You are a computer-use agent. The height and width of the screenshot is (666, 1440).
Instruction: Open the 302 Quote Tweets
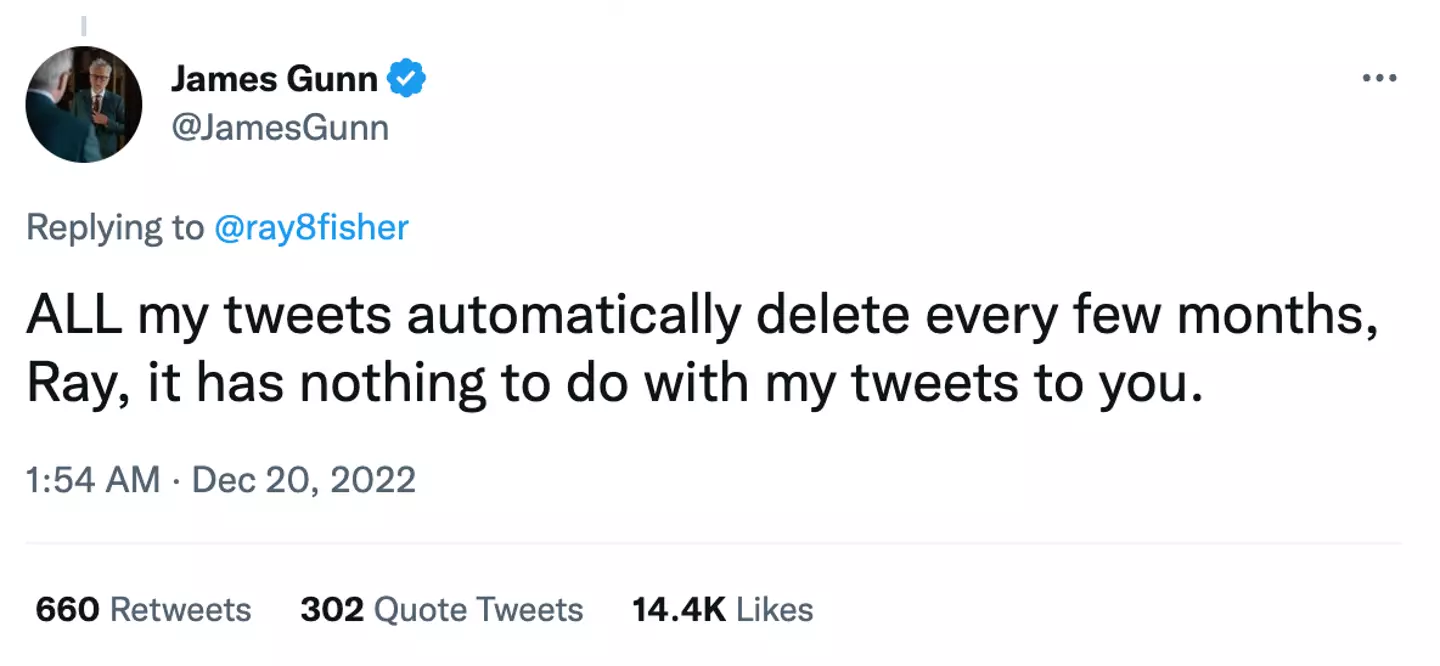(441, 609)
